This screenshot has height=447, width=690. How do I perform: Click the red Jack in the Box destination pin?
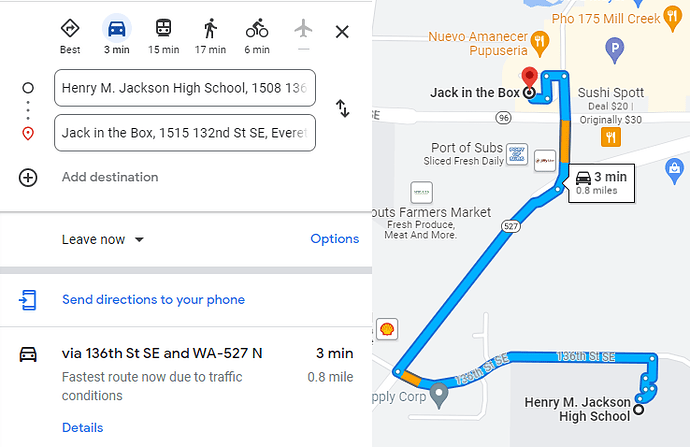[x=529, y=77]
